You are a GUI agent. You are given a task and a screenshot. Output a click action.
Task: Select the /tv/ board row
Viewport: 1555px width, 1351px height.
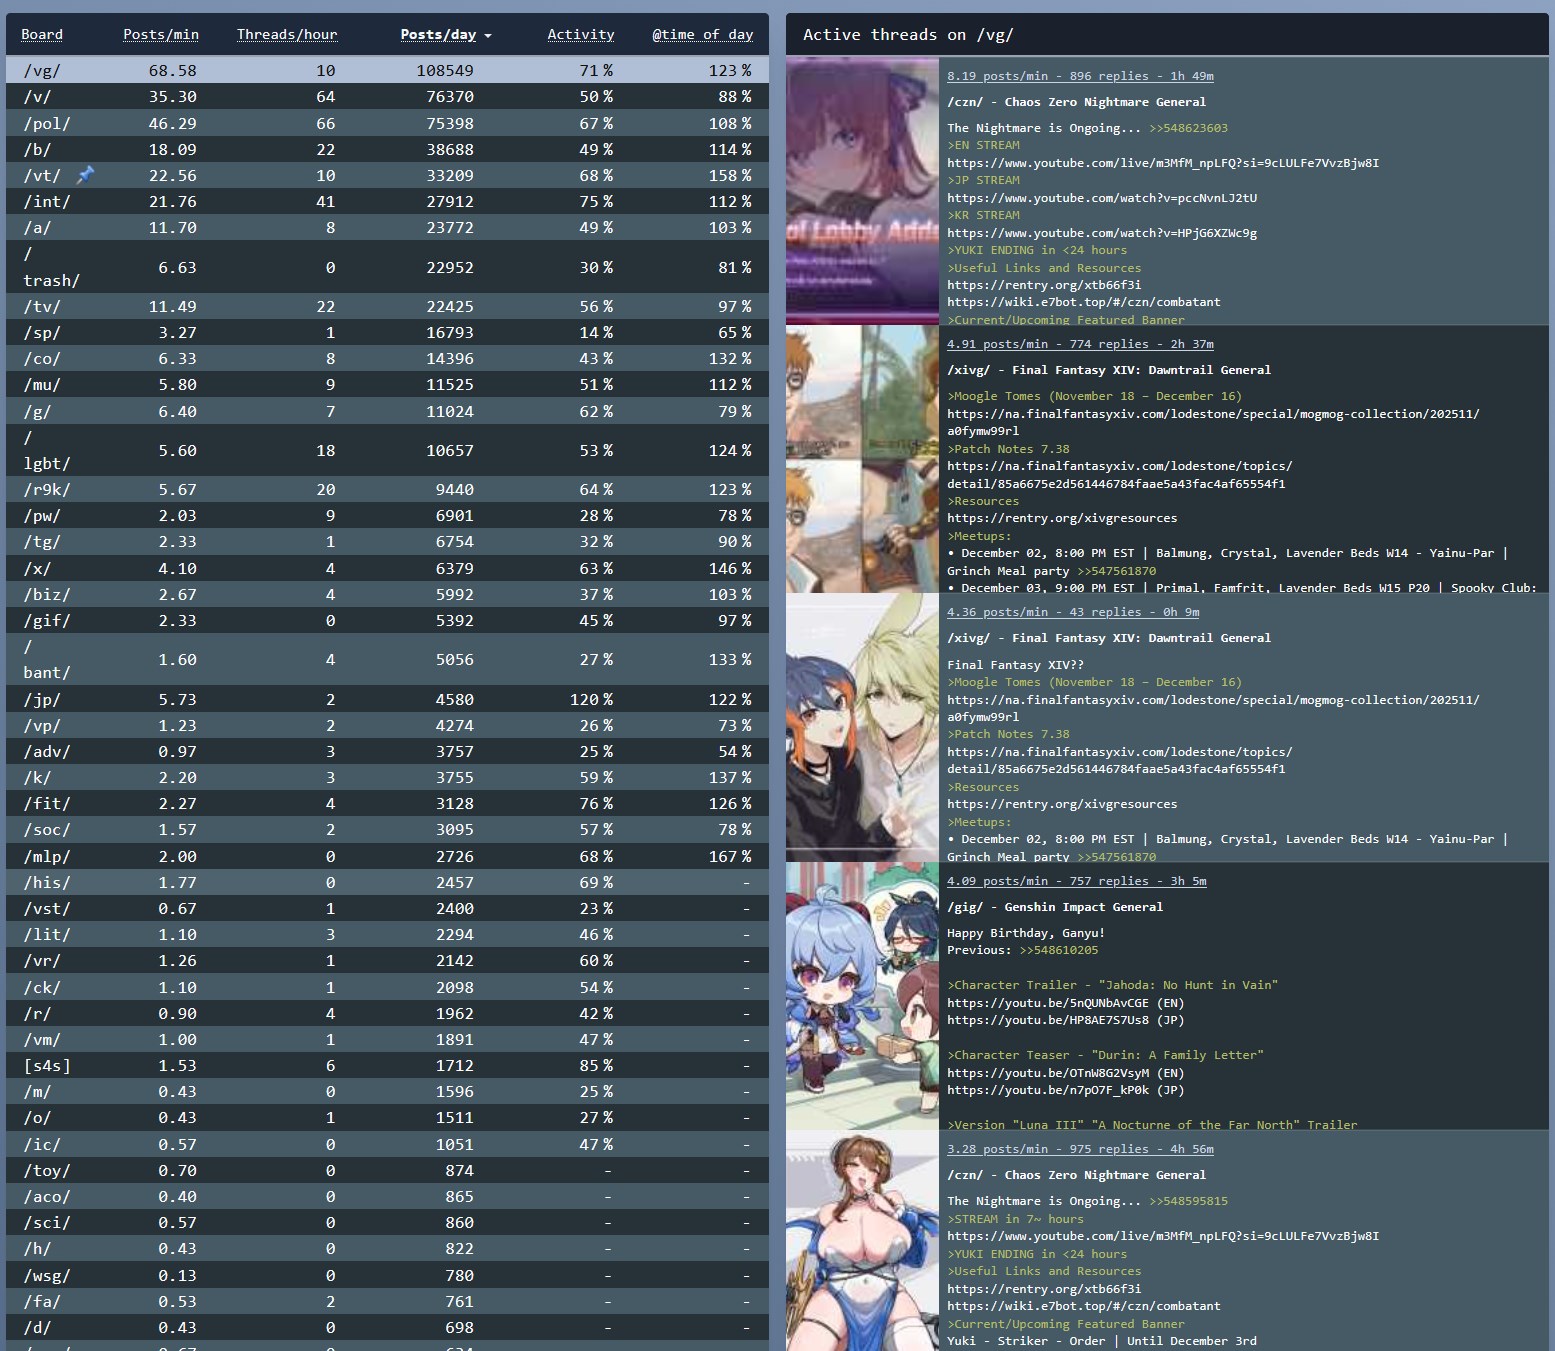tap(387, 306)
